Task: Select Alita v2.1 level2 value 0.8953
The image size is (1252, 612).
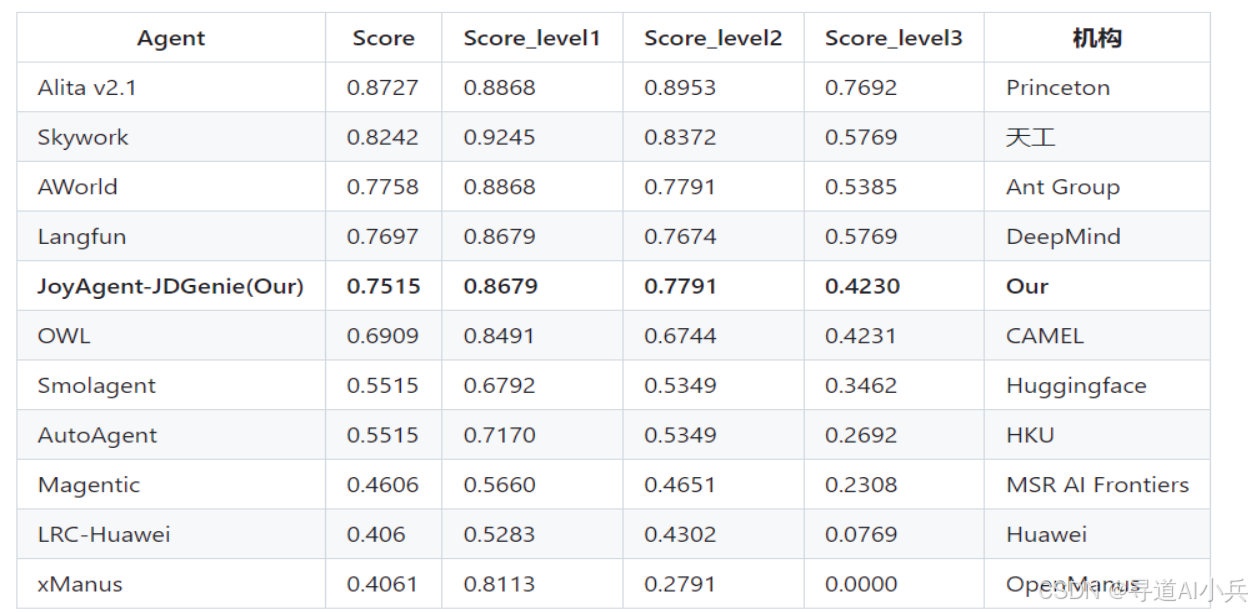Action: [680, 87]
